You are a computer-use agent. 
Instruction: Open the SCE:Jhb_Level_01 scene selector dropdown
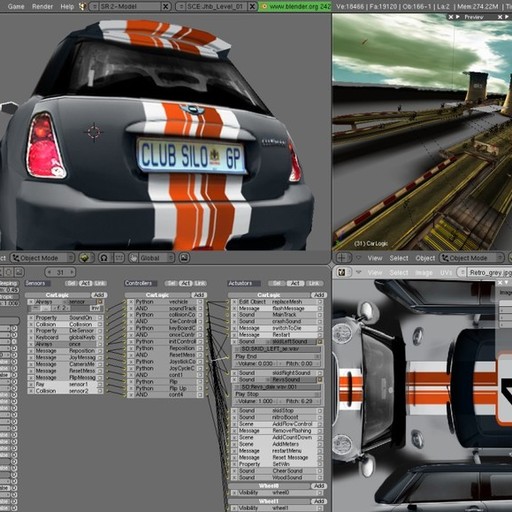coord(180,6)
